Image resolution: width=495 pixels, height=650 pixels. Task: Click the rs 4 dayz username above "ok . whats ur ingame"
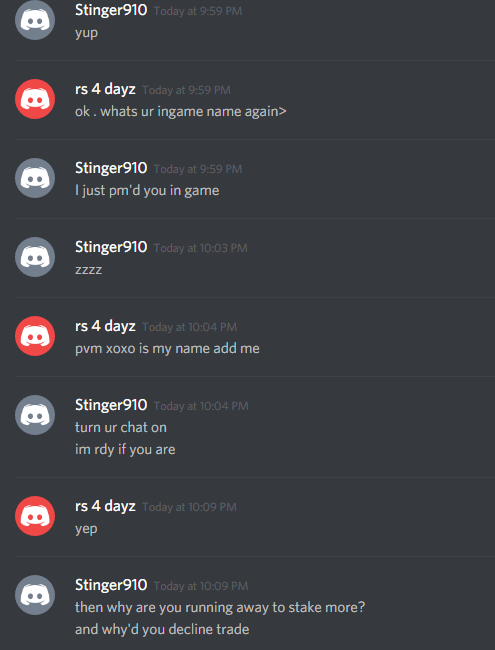click(x=105, y=89)
